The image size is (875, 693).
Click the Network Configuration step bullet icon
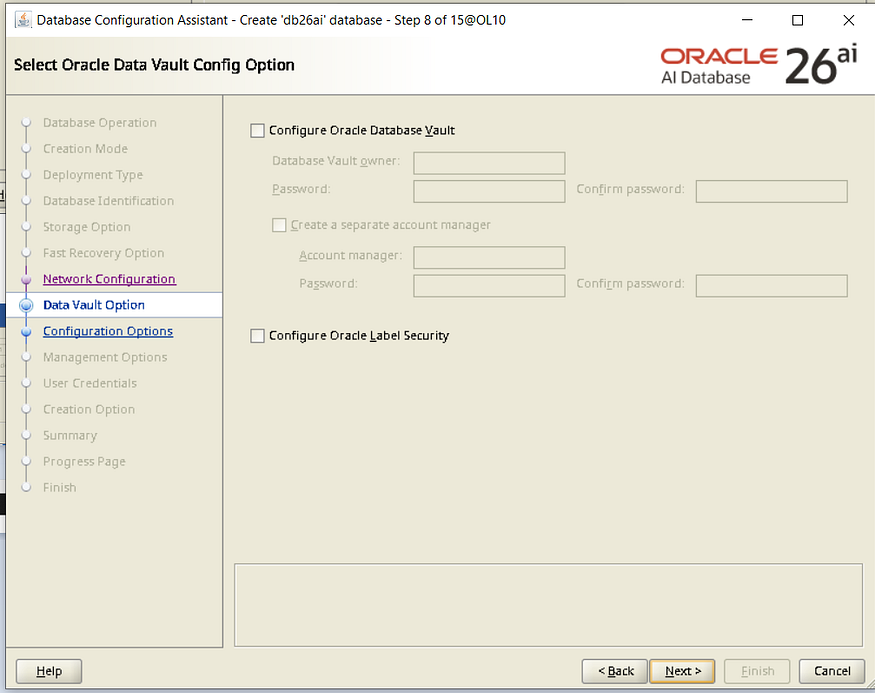pos(26,279)
